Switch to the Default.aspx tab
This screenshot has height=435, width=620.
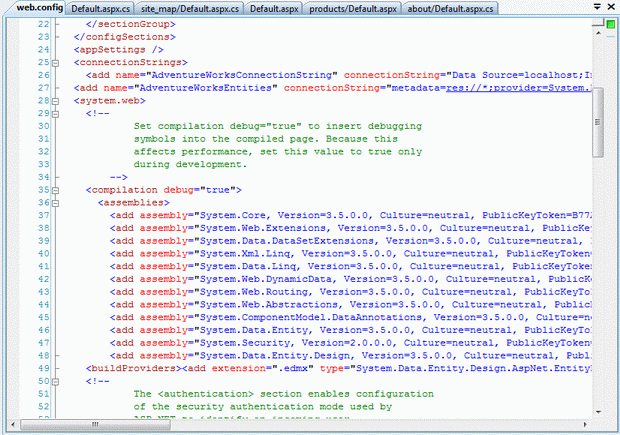pos(274,9)
